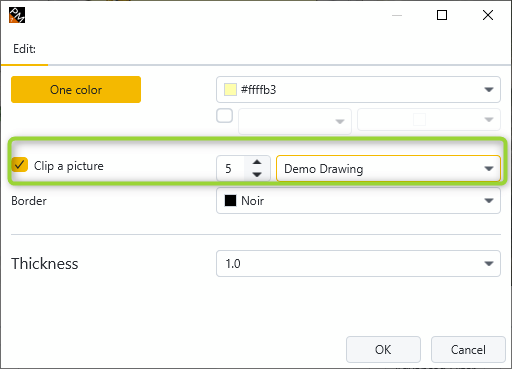512x369 pixels.
Task: Enable the unchecked checkbox below the color dropdown
Action: pyautogui.click(x=225, y=116)
